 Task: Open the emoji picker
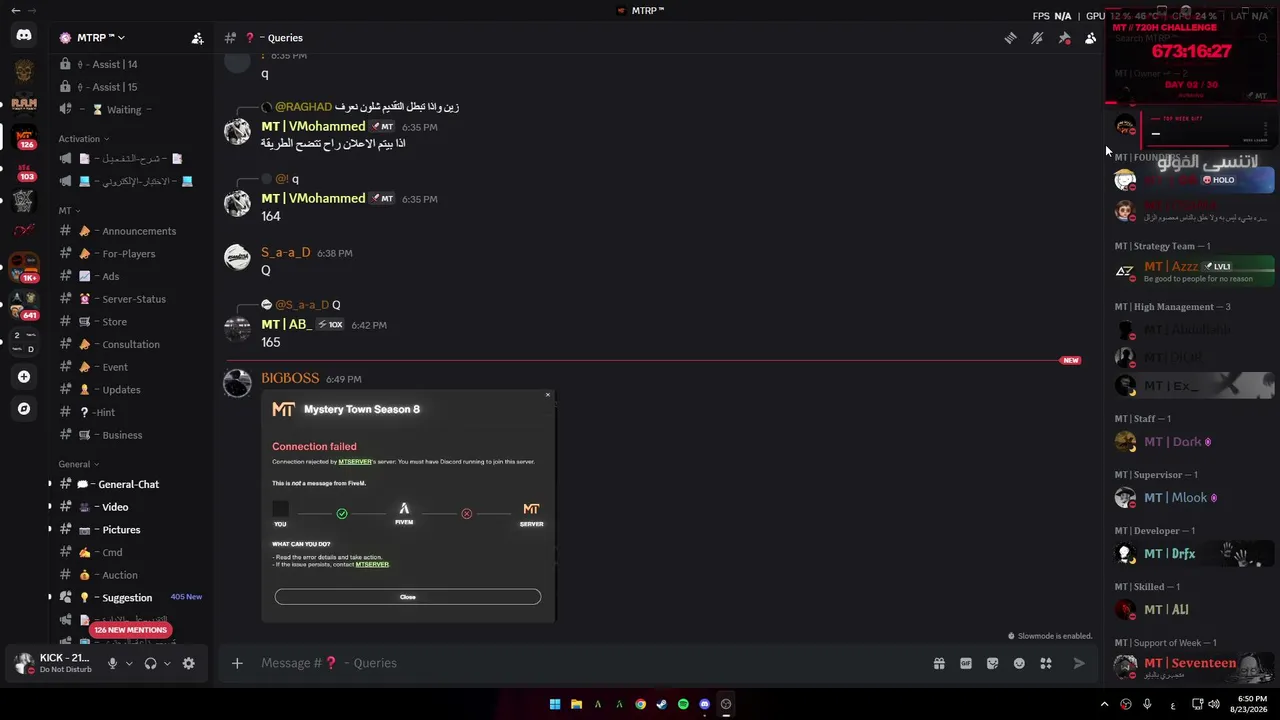click(x=1019, y=663)
